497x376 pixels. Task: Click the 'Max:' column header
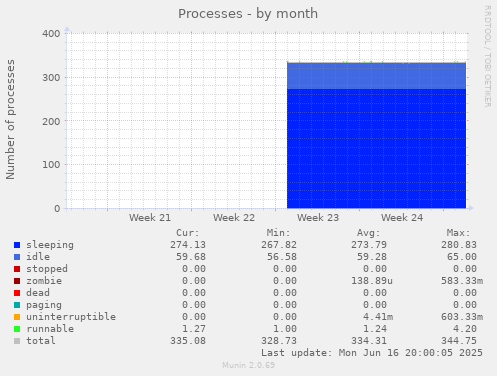459,233
